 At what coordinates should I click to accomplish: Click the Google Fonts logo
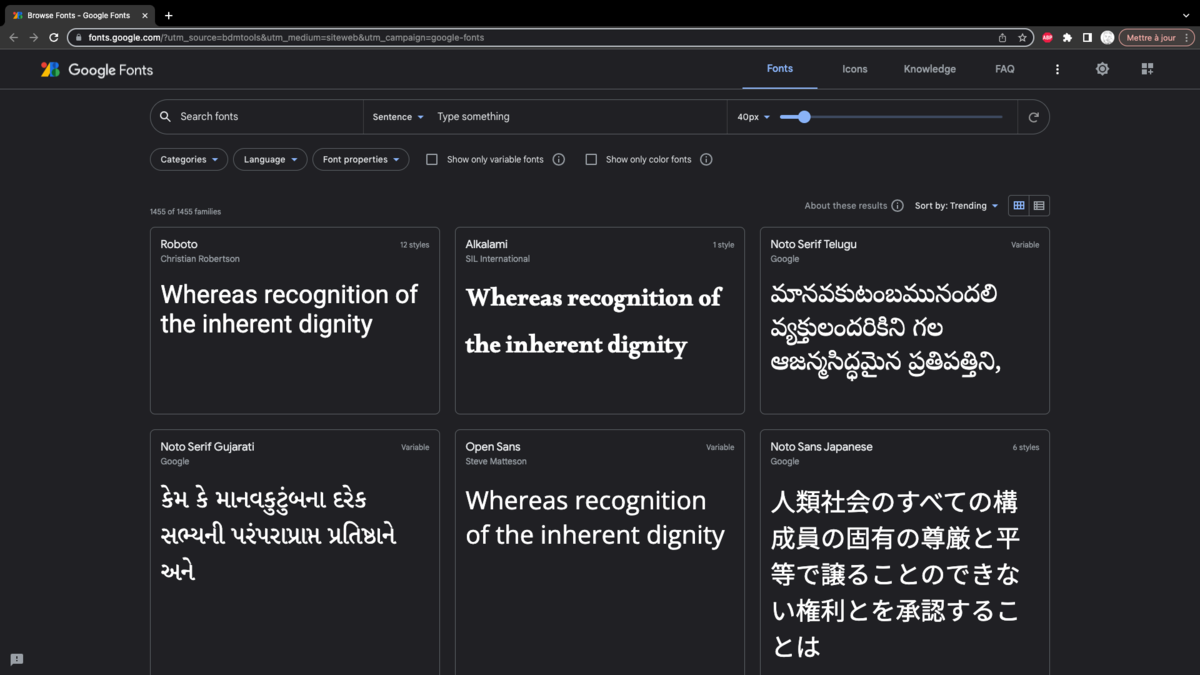coord(97,70)
